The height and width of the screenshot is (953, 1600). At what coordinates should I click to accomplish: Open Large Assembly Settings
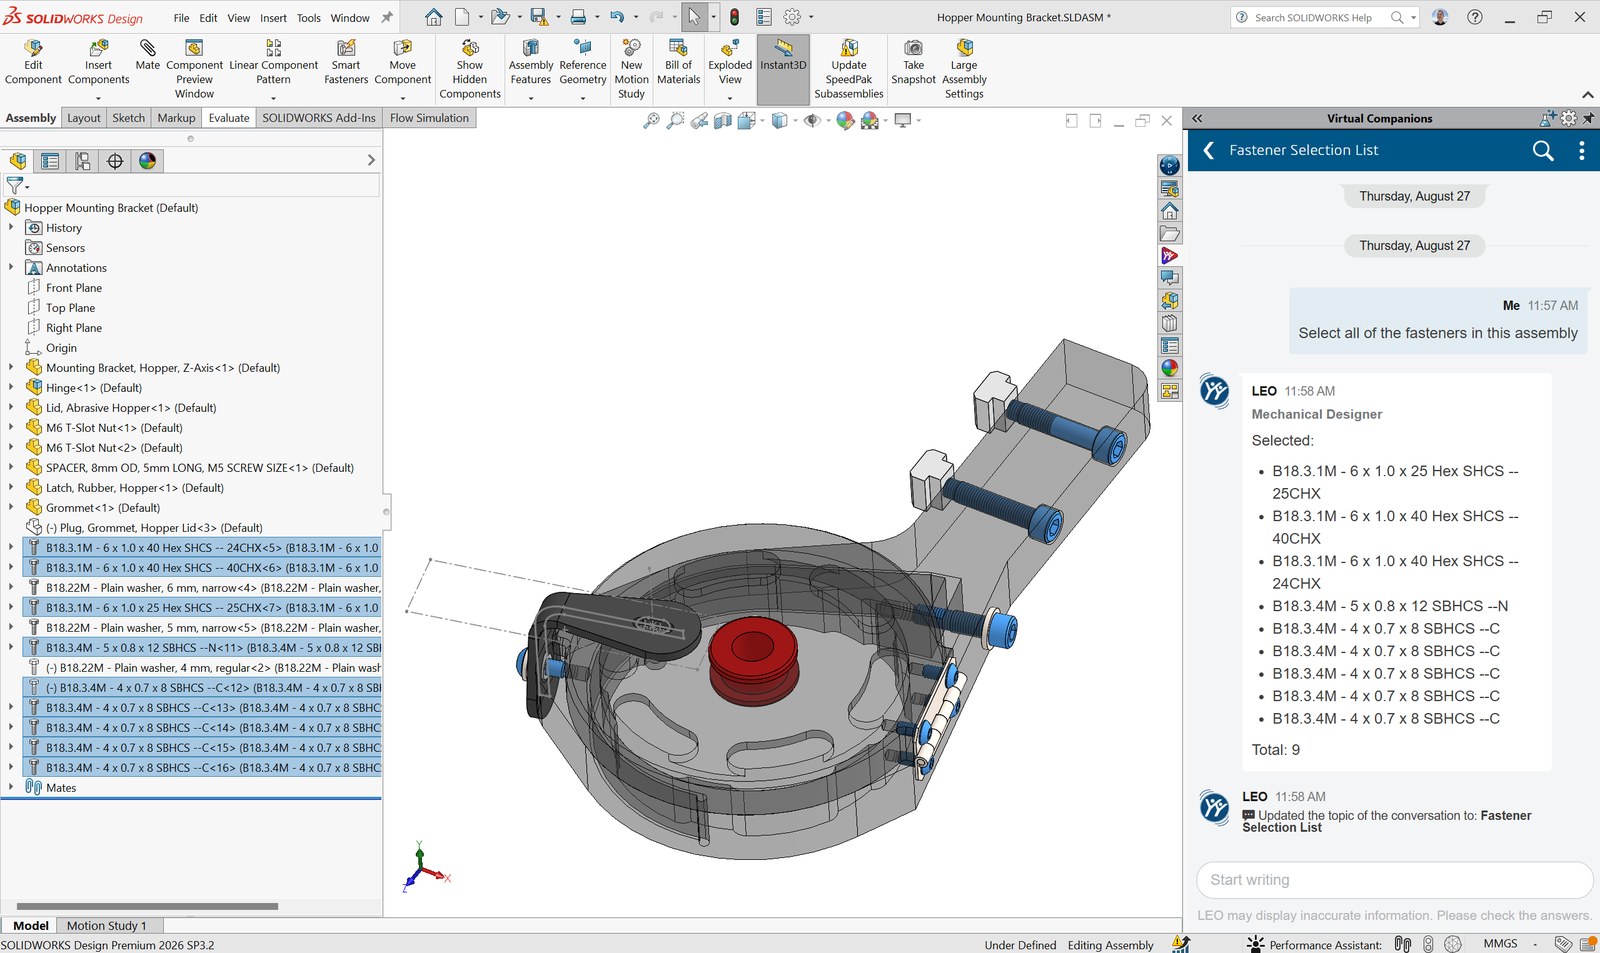(964, 70)
